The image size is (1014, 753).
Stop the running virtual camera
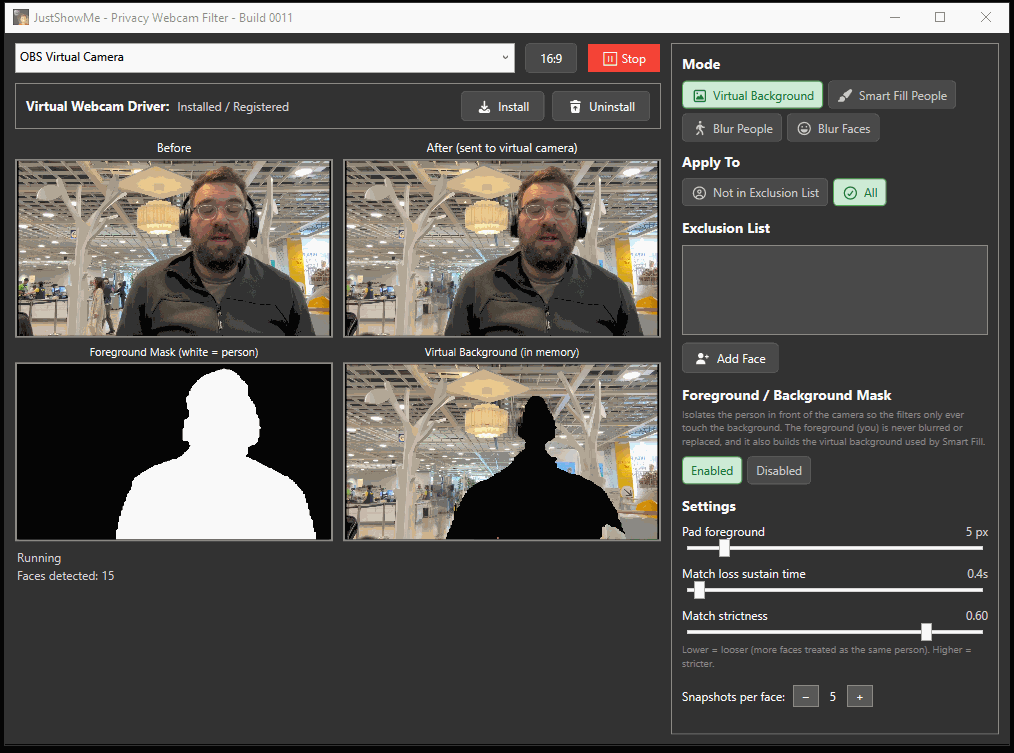pyautogui.click(x=624, y=58)
